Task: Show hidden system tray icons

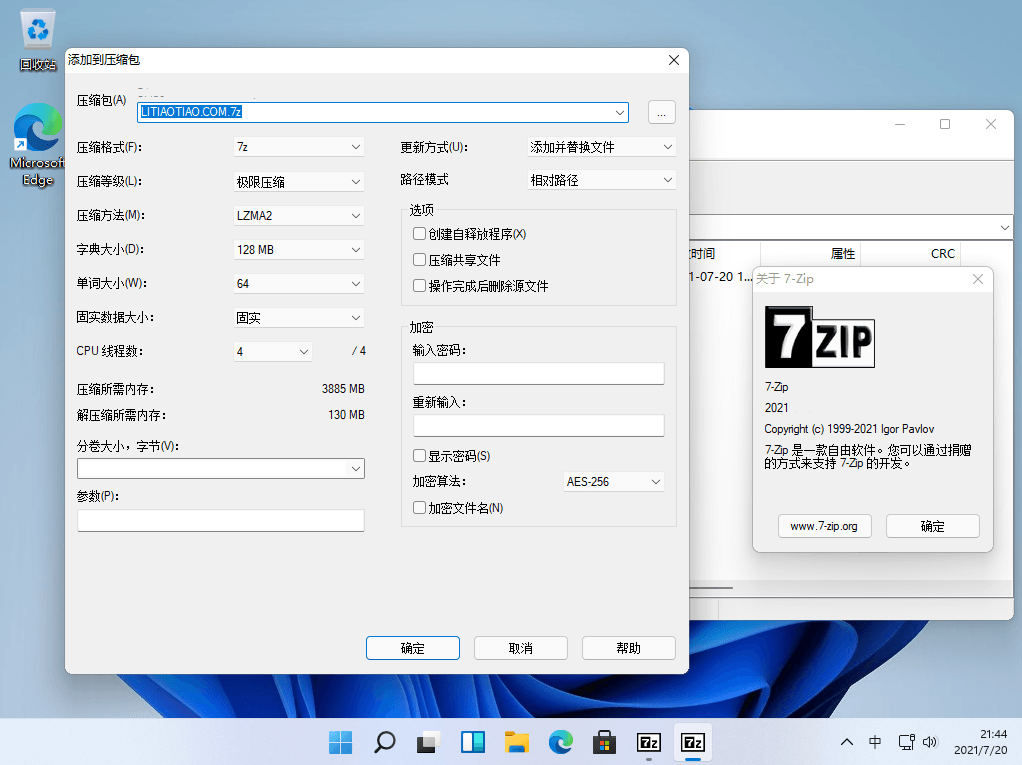Action: 847,742
